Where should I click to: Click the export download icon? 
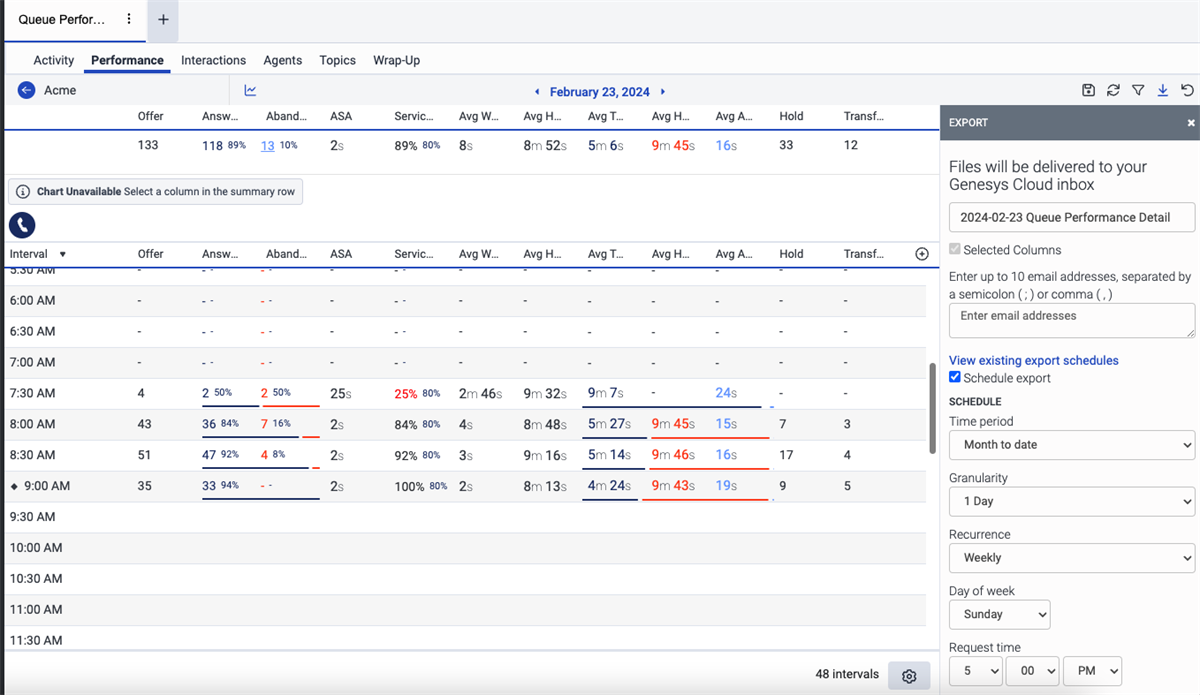1162,90
